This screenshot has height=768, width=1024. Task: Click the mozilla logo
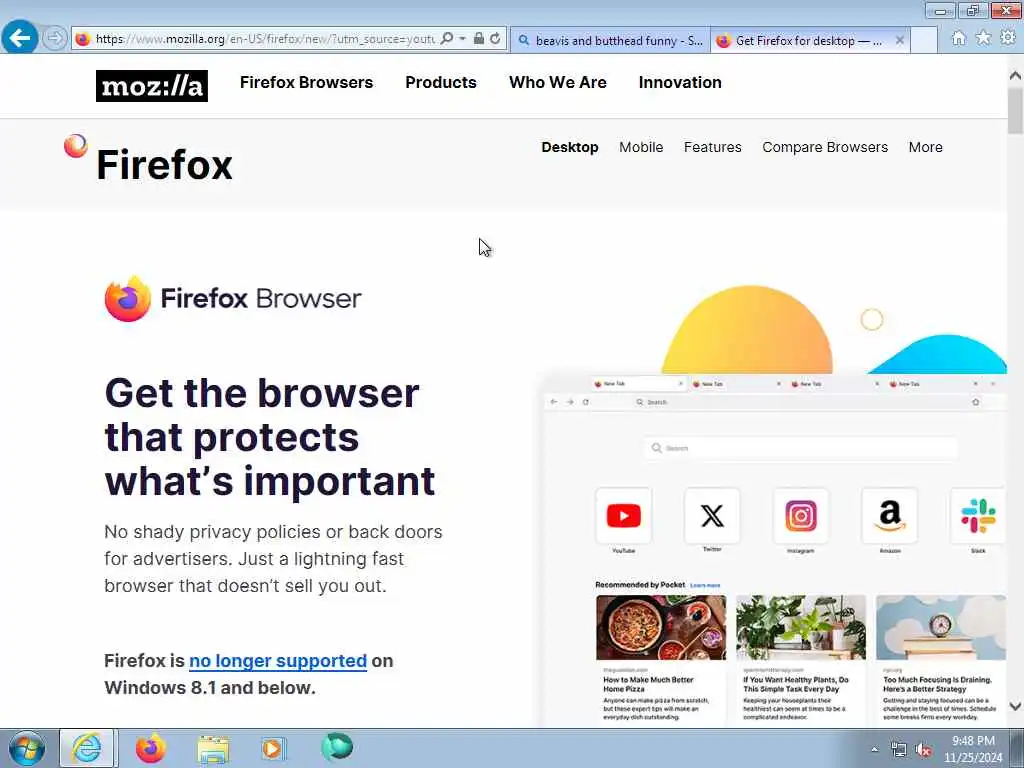152,86
